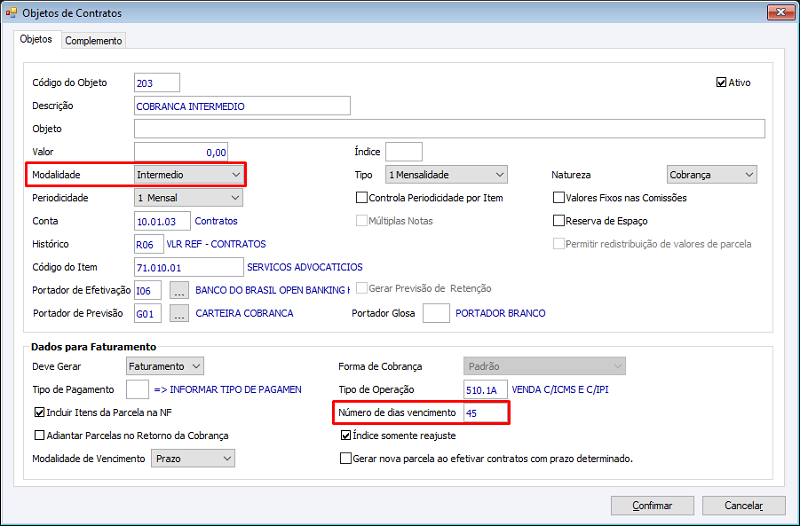
Task: Enable the Reserva de Espaço checkbox
Action: click(x=559, y=220)
